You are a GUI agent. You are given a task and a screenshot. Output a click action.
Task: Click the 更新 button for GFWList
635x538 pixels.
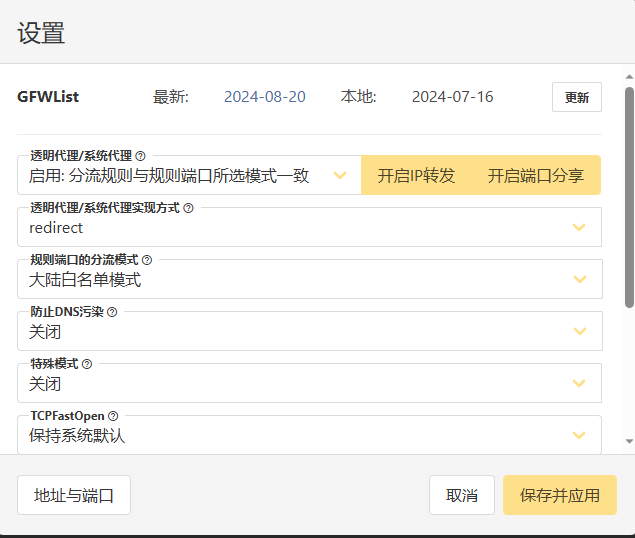tap(577, 97)
